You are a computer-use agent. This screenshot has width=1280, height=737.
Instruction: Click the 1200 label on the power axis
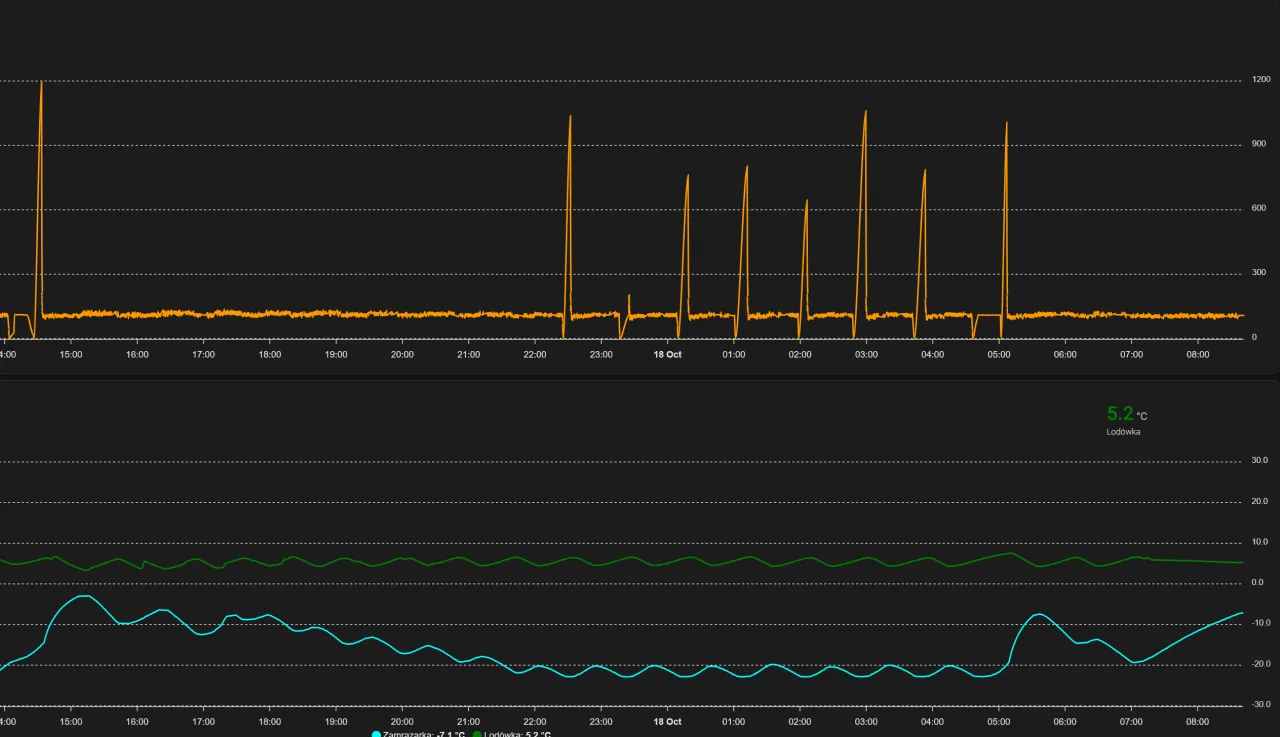pos(1261,80)
